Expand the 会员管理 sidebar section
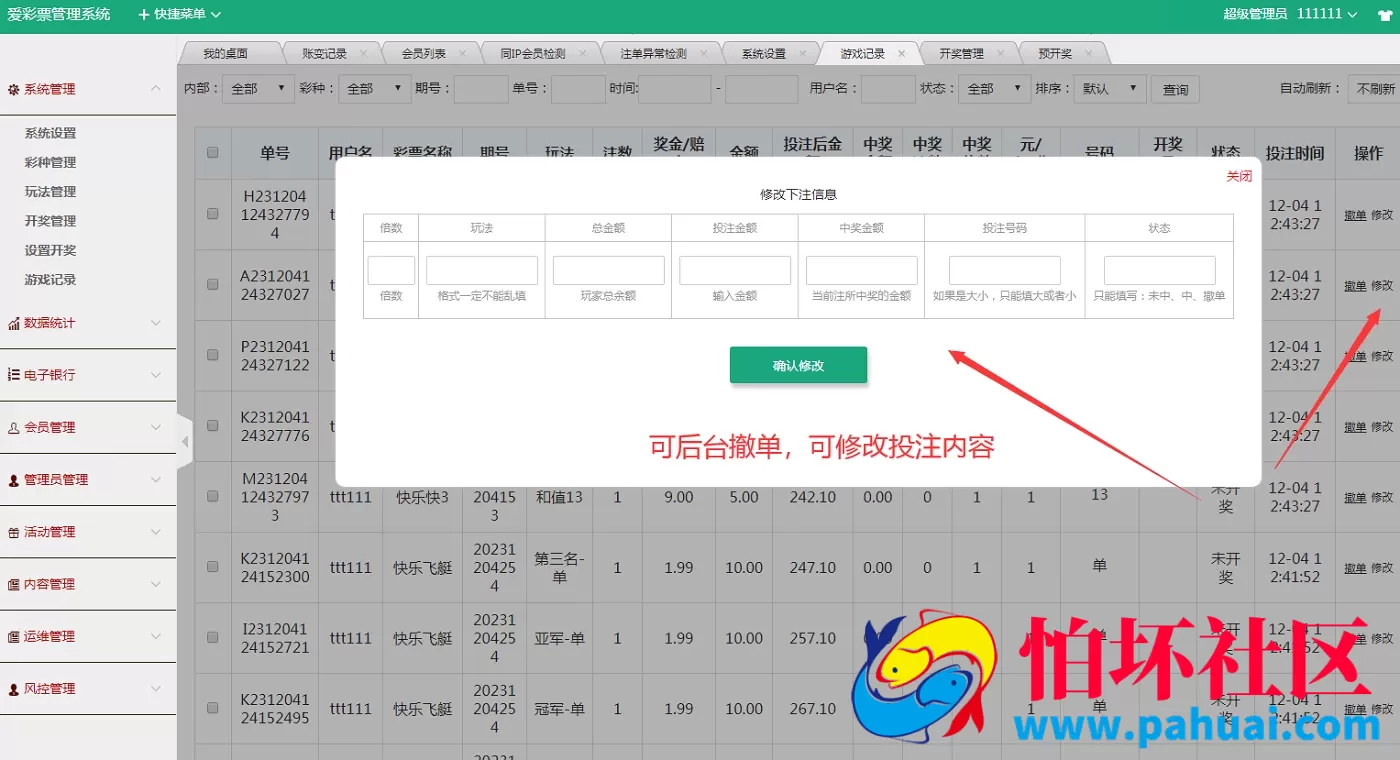Viewport: 1400px width, 760px height. click(87, 427)
